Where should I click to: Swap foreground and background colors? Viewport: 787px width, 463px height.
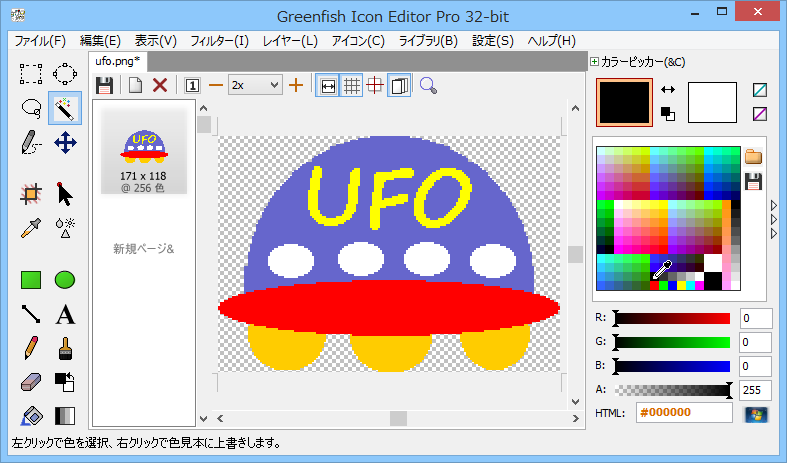668,89
